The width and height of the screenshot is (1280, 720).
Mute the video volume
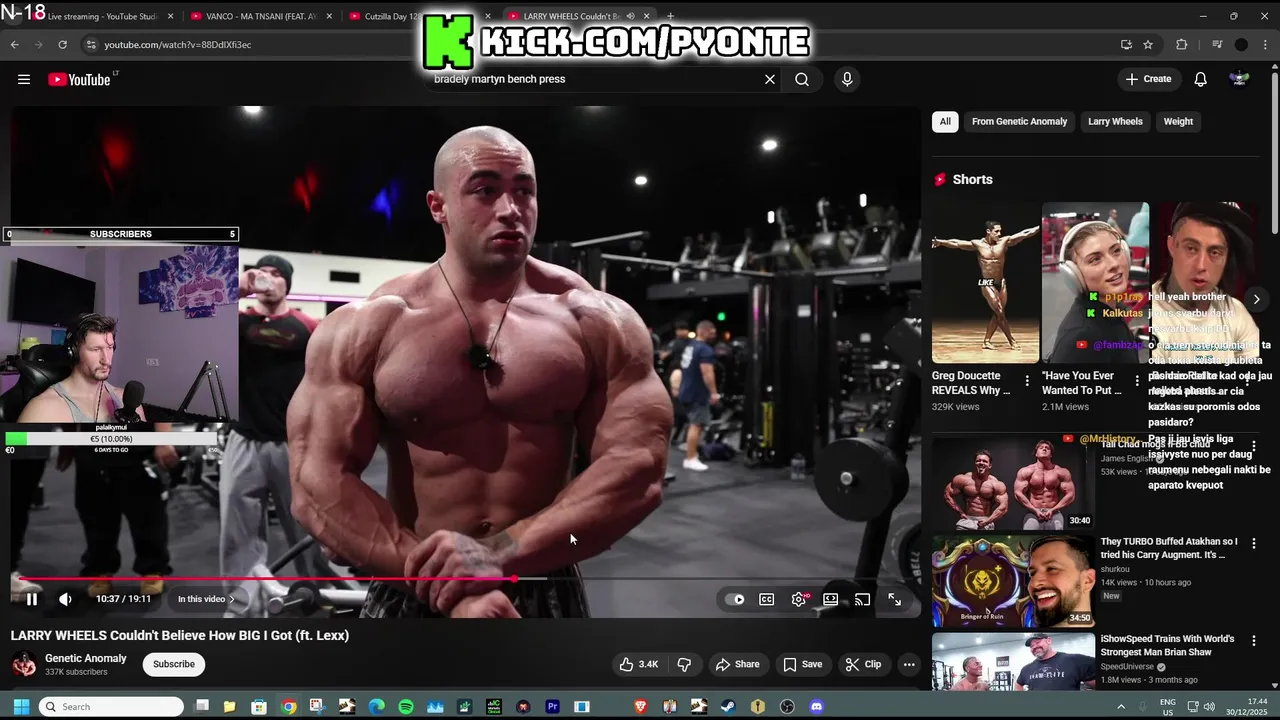pos(65,599)
